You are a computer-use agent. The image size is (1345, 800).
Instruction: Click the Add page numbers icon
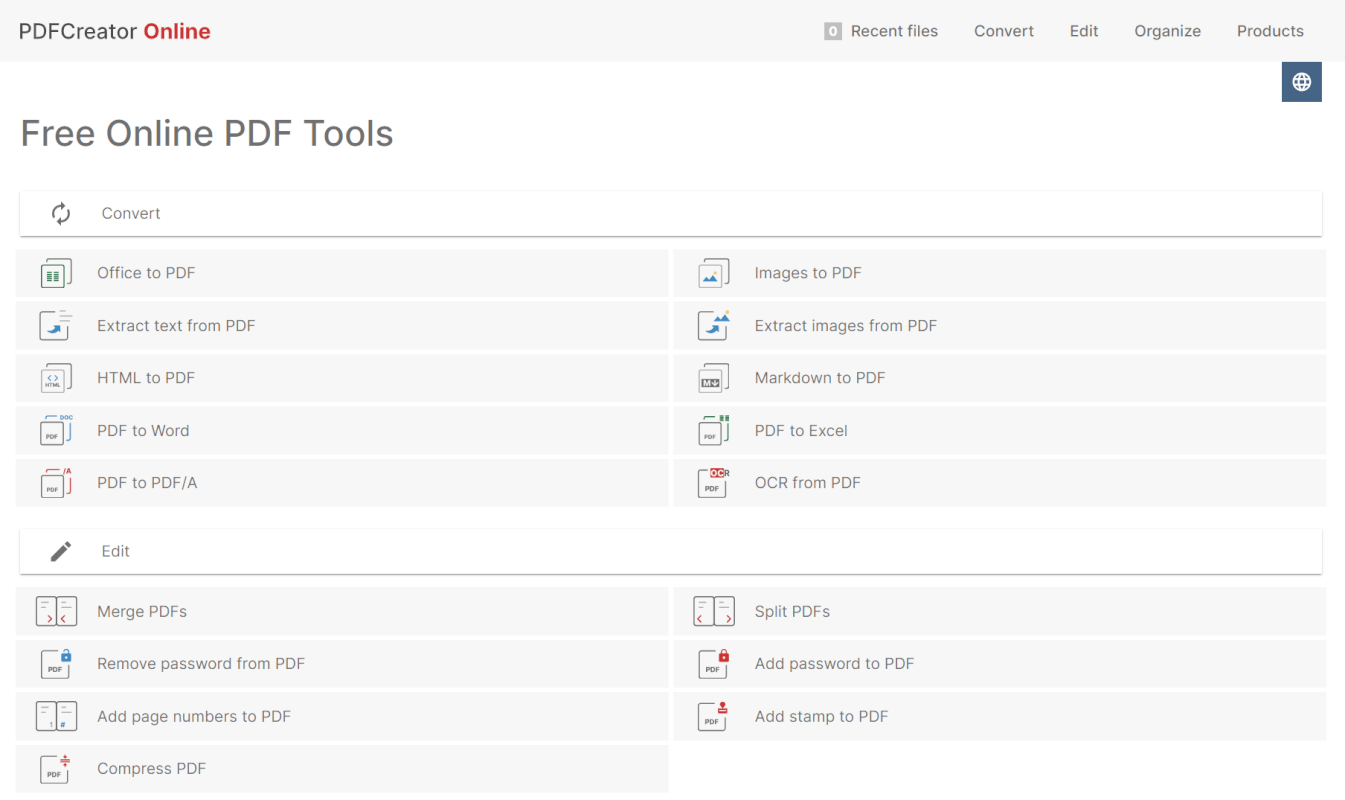(56, 716)
